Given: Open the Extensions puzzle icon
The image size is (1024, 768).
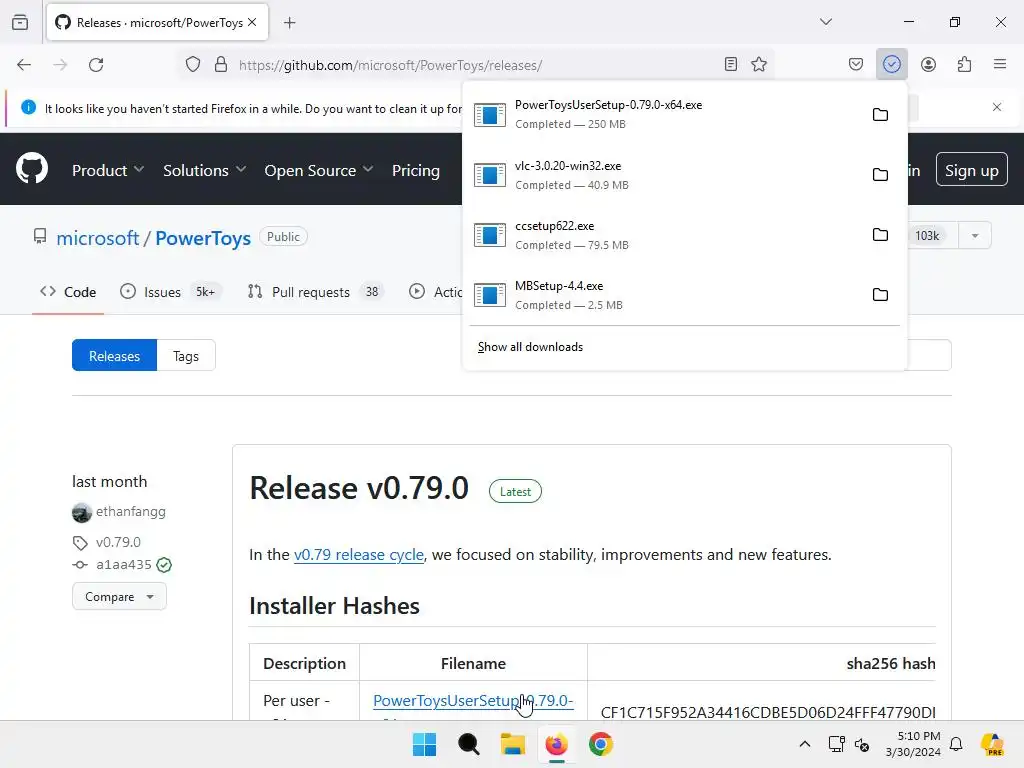Looking at the screenshot, I should tap(964, 64).
